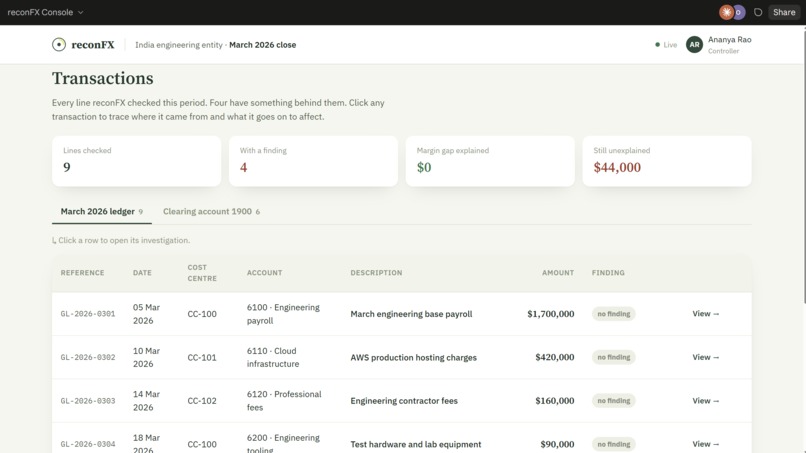Click the DESCRIPTION column header

(x=376, y=273)
